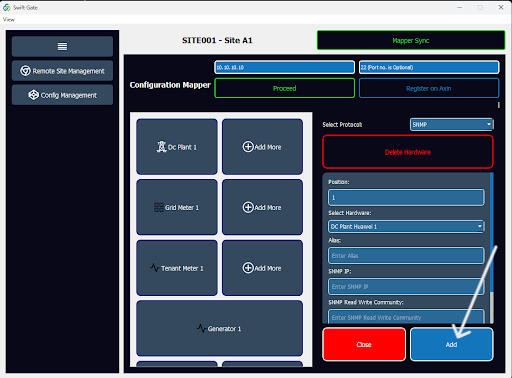Image resolution: width=512 pixels, height=378 pixels.
Task: Click the green Proceed button
Action: [x=284, y=88]
